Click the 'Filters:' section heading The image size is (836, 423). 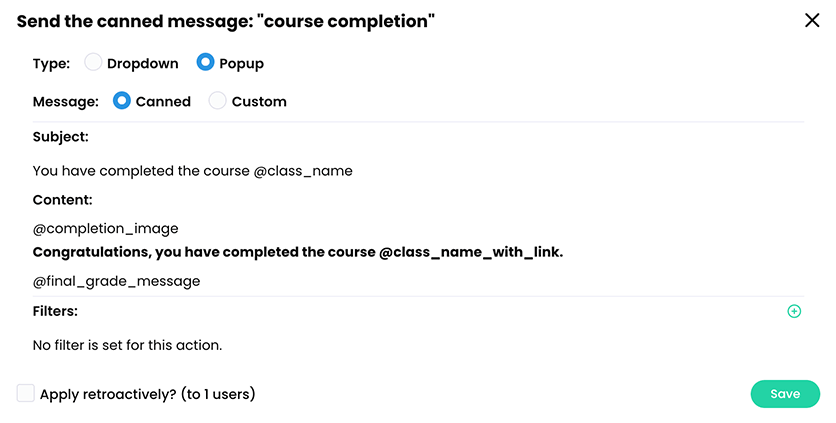(55, 311)
